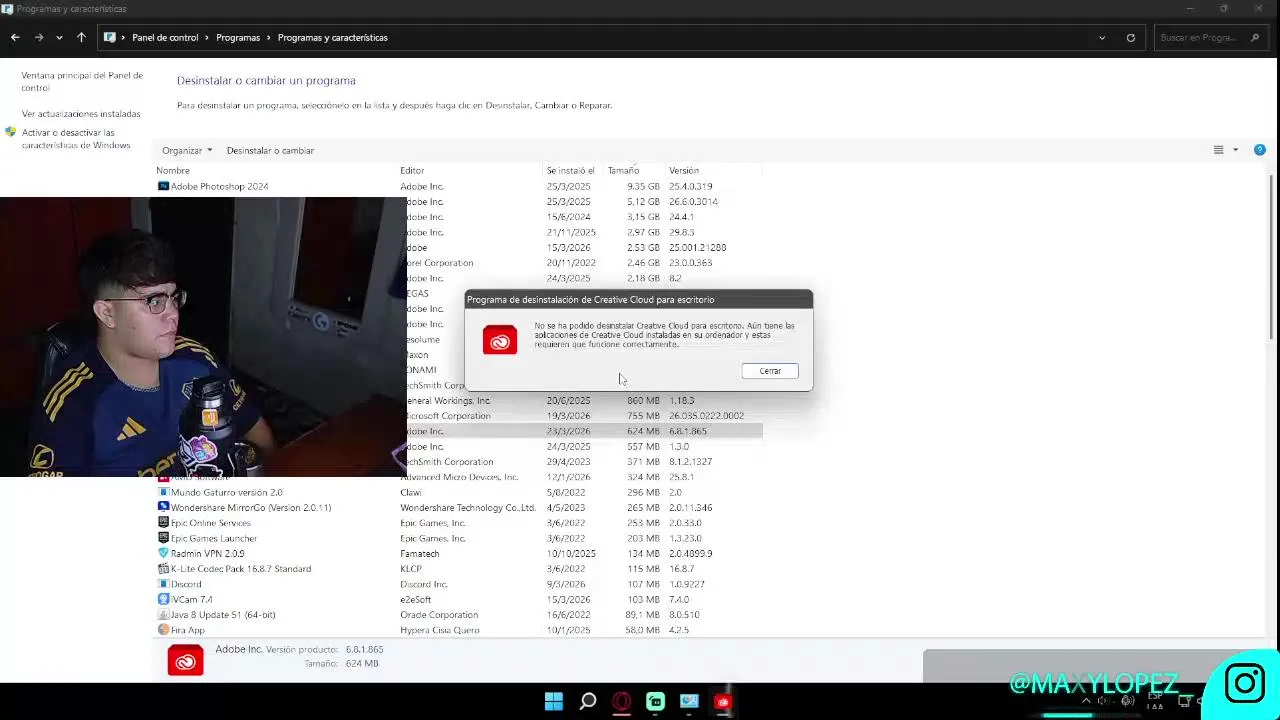
Task: Go up one level with up arrow
Action: pyautogui.click(x=81, y=38)
